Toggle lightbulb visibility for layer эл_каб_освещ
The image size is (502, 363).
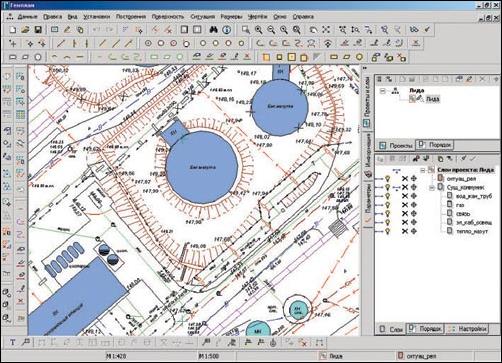388,222
